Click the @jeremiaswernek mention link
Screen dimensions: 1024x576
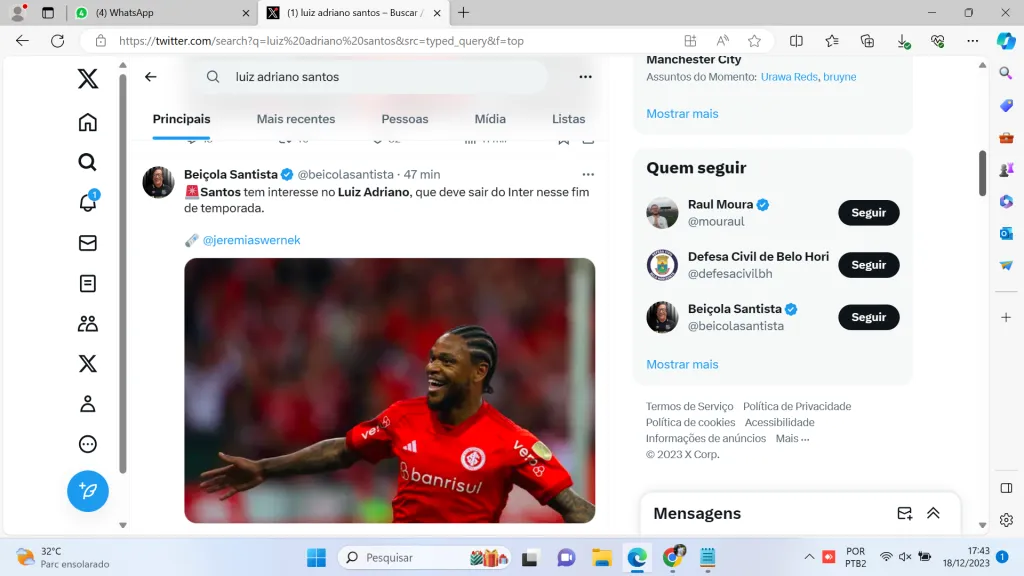(251, 240)
